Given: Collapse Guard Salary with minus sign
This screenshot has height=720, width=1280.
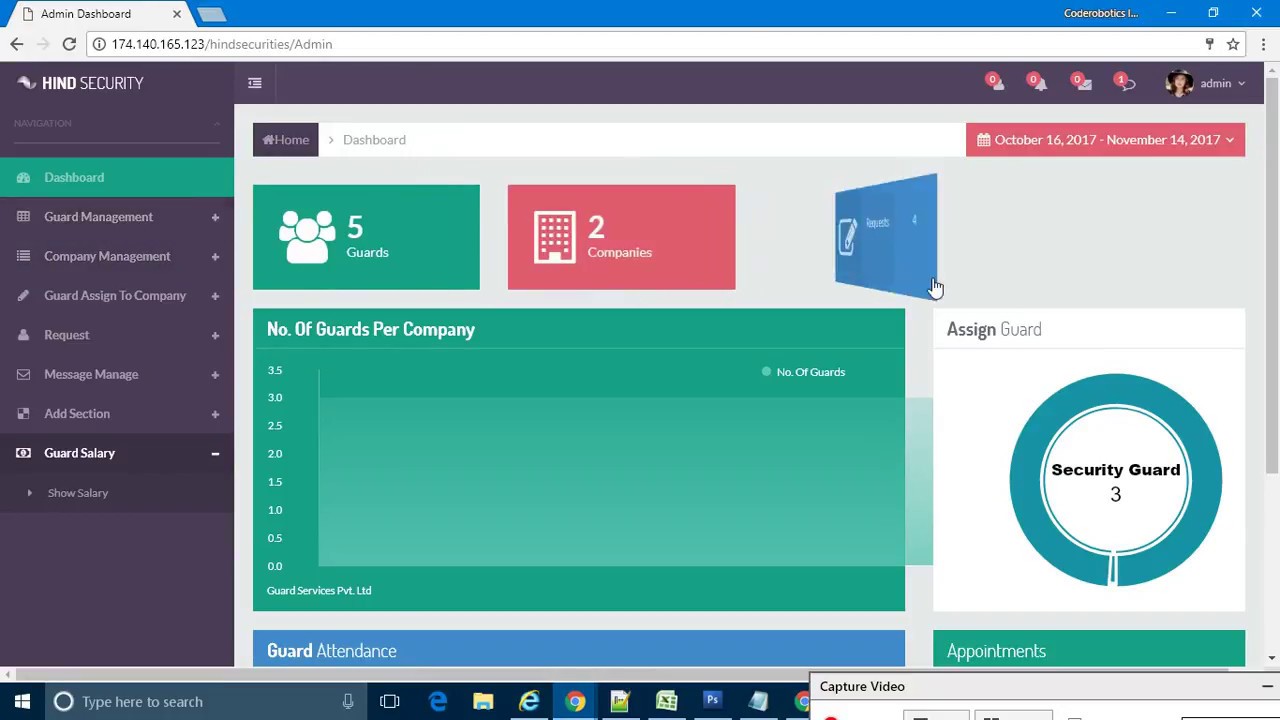Looking at the screenshot, I should pyautogui.click(x=215, y=453).
